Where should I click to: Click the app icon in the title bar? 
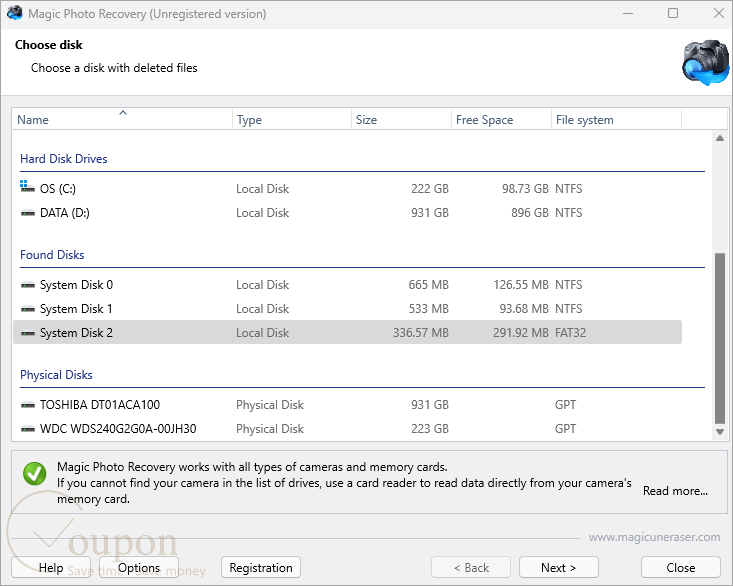(15, 13)
